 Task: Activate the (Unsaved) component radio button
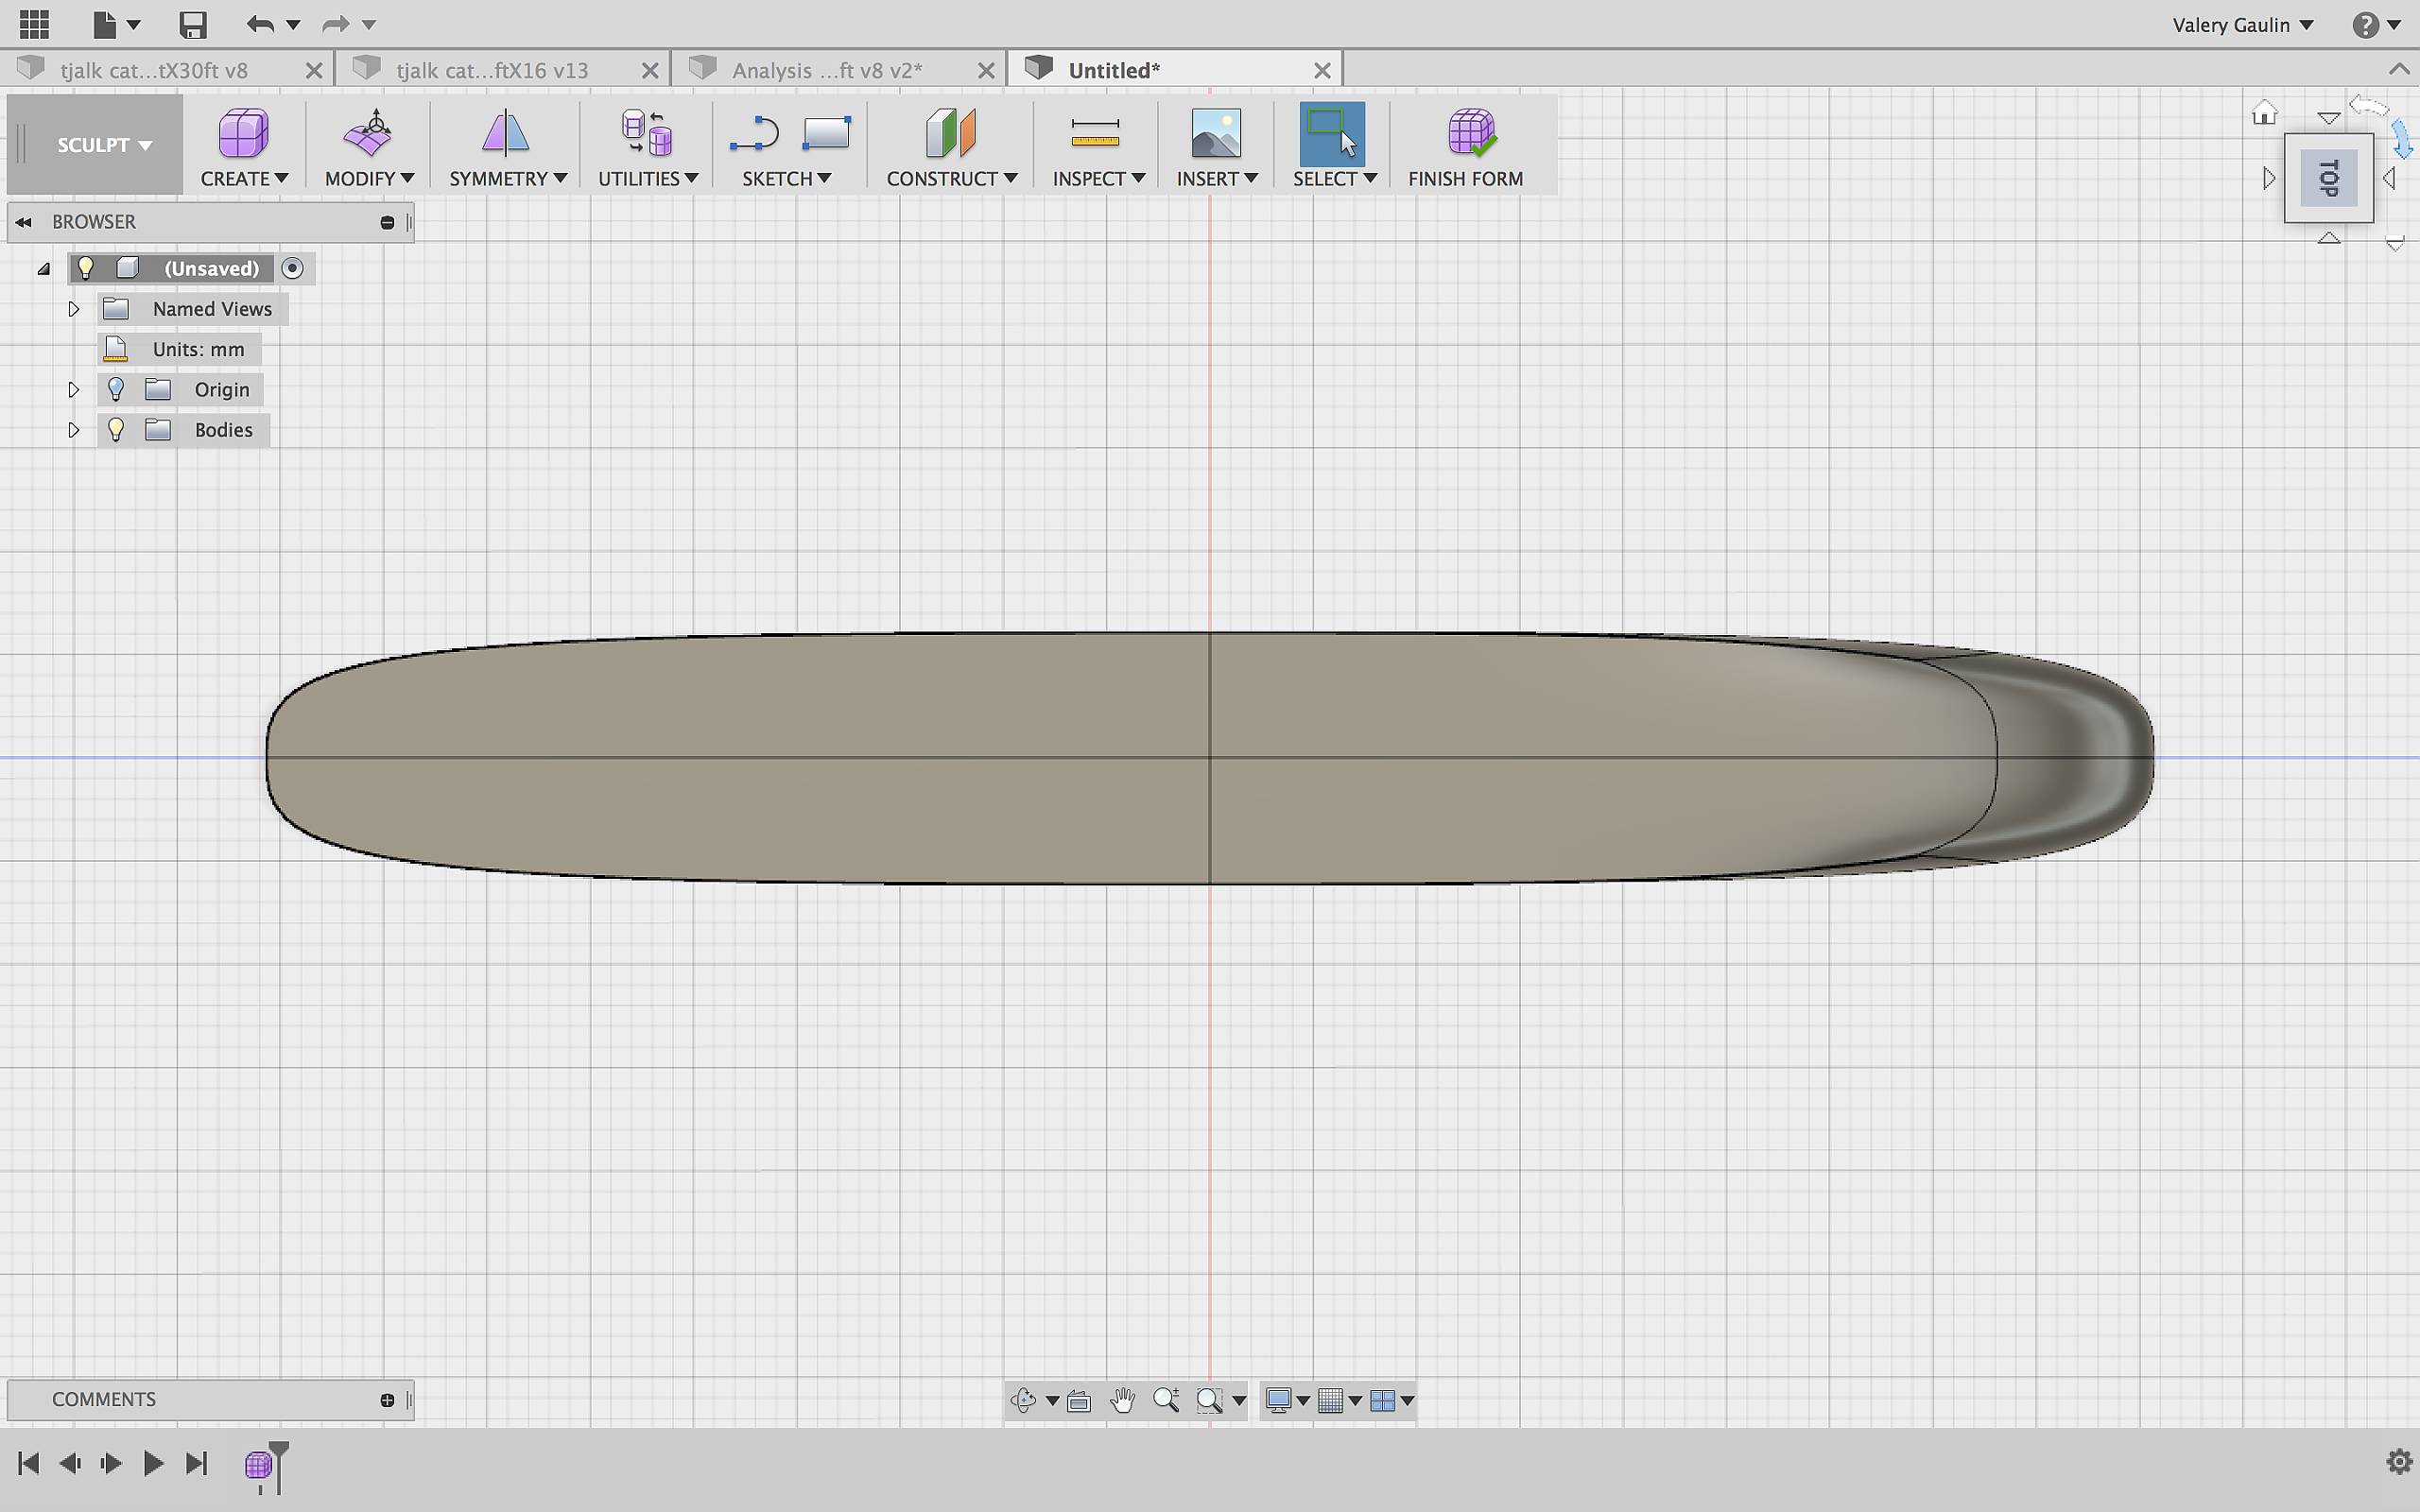point(292,268)
